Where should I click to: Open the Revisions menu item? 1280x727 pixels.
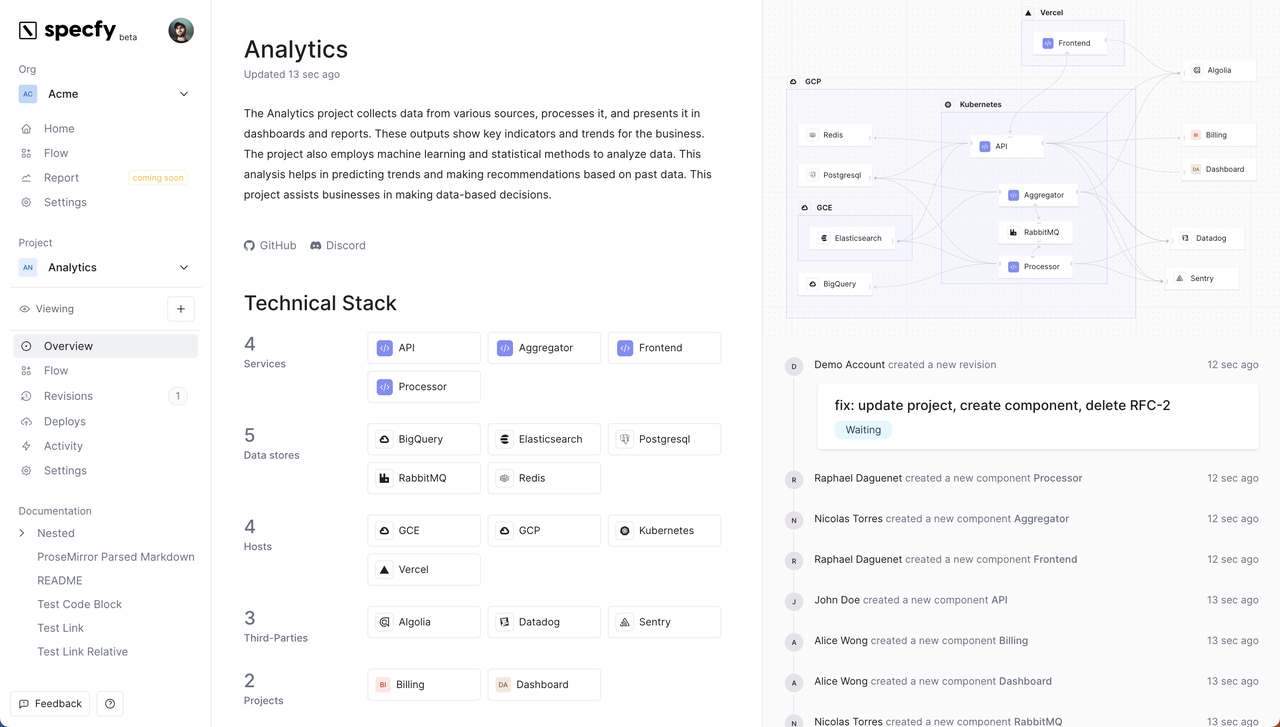(68, 396)
